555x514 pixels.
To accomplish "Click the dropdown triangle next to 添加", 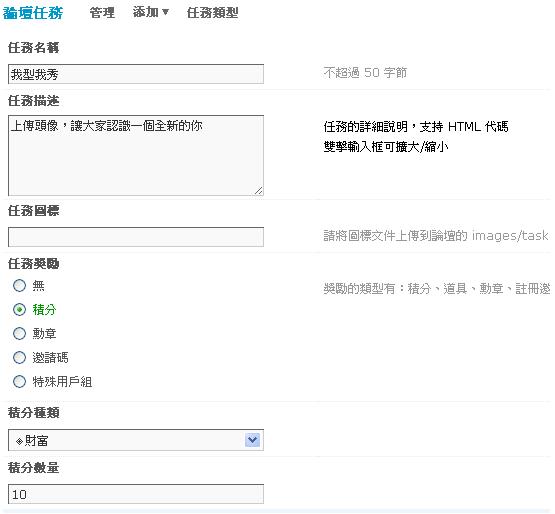I will tap(165, 13).
